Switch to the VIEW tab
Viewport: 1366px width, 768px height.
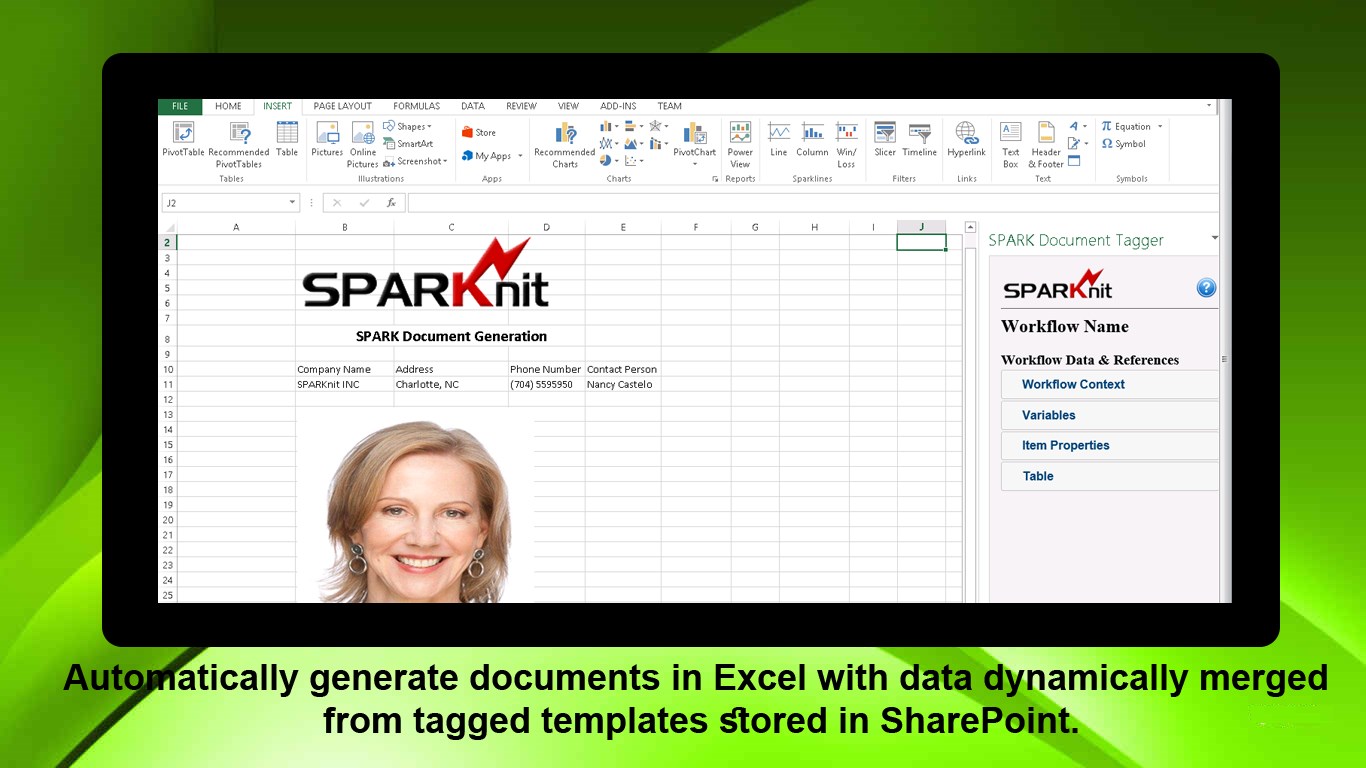point(568,106)
